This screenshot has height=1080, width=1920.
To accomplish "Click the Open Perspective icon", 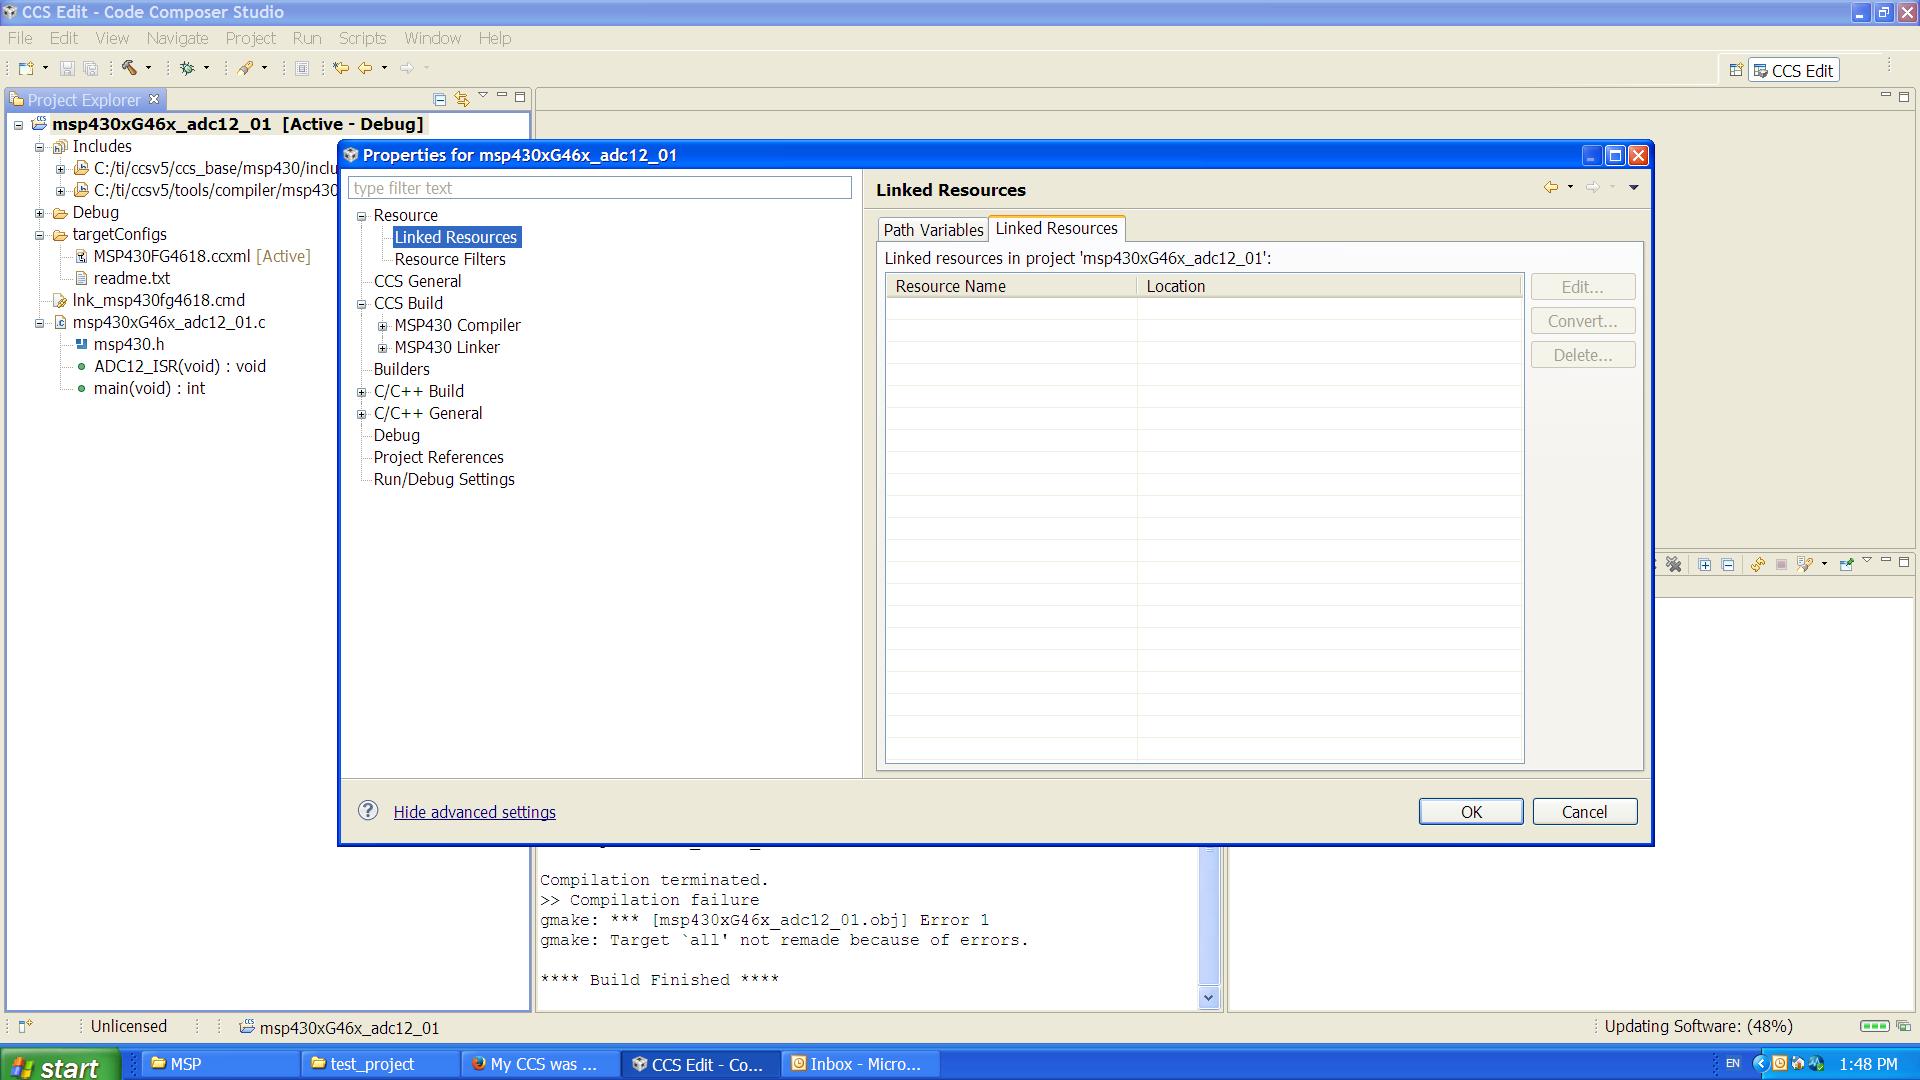I will point(1735,70).
